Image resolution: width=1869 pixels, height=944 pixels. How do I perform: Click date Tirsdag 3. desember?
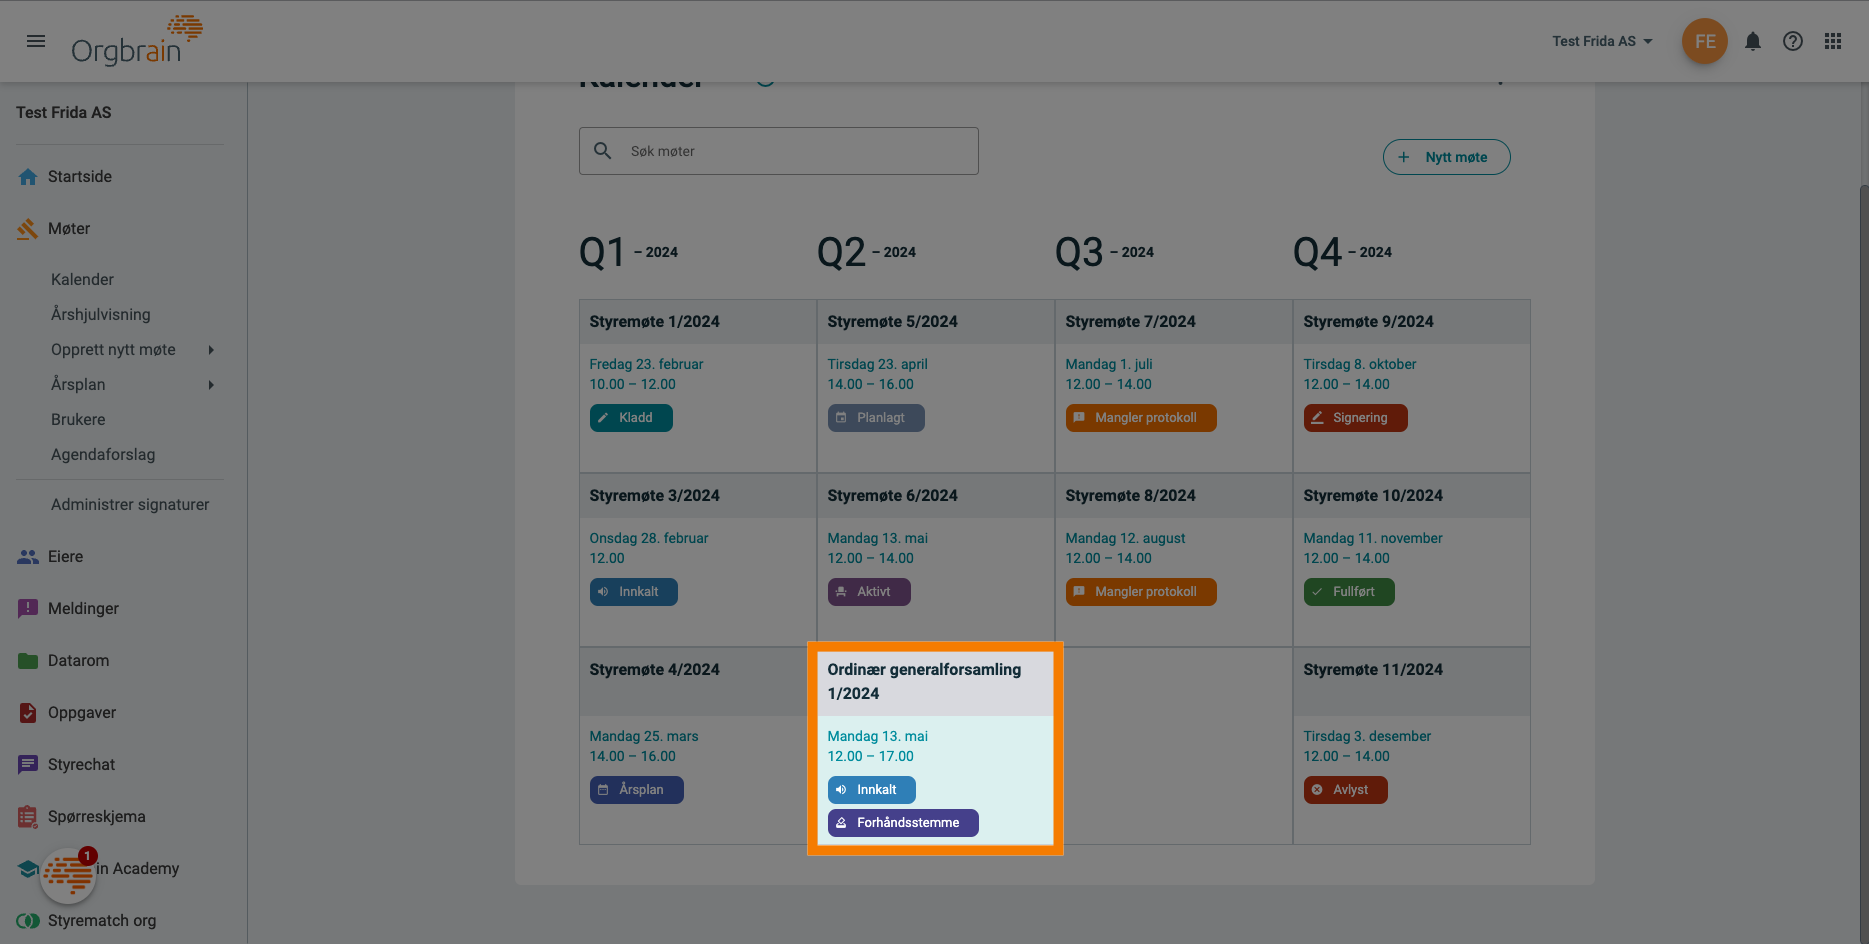(x=1367, y=737)
